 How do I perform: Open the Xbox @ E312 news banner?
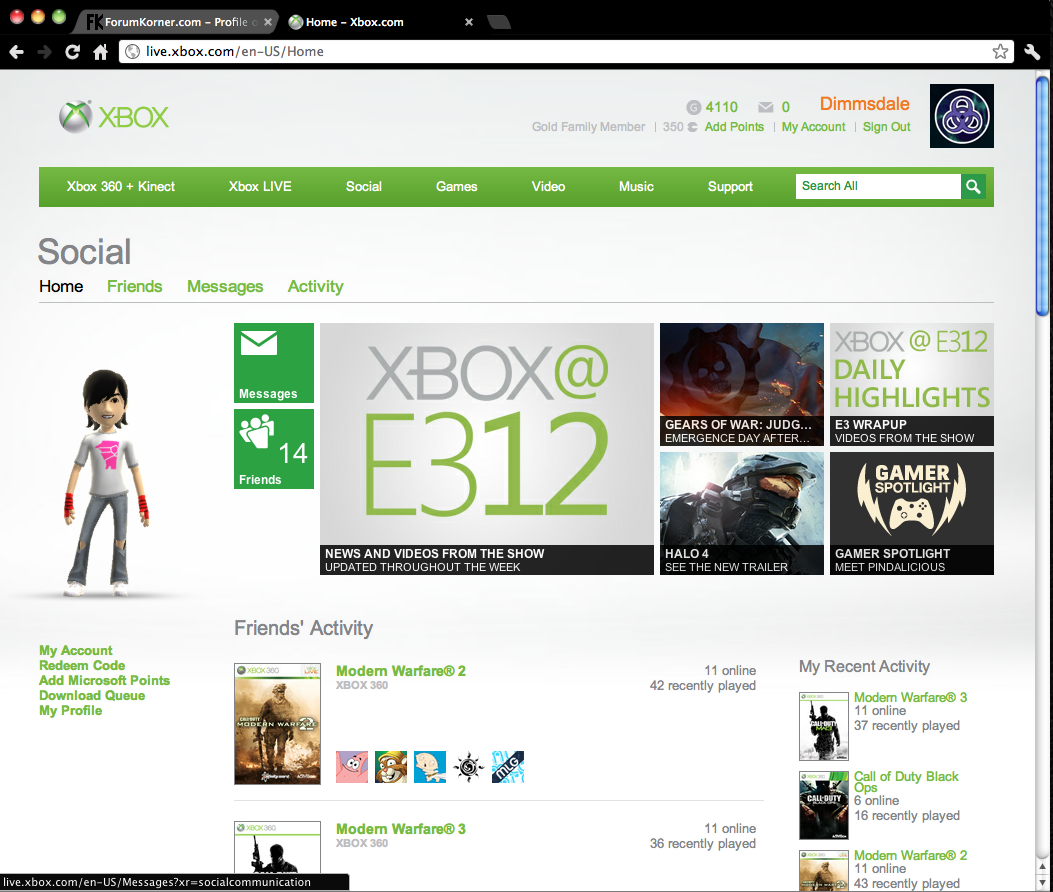coord(487,449)
